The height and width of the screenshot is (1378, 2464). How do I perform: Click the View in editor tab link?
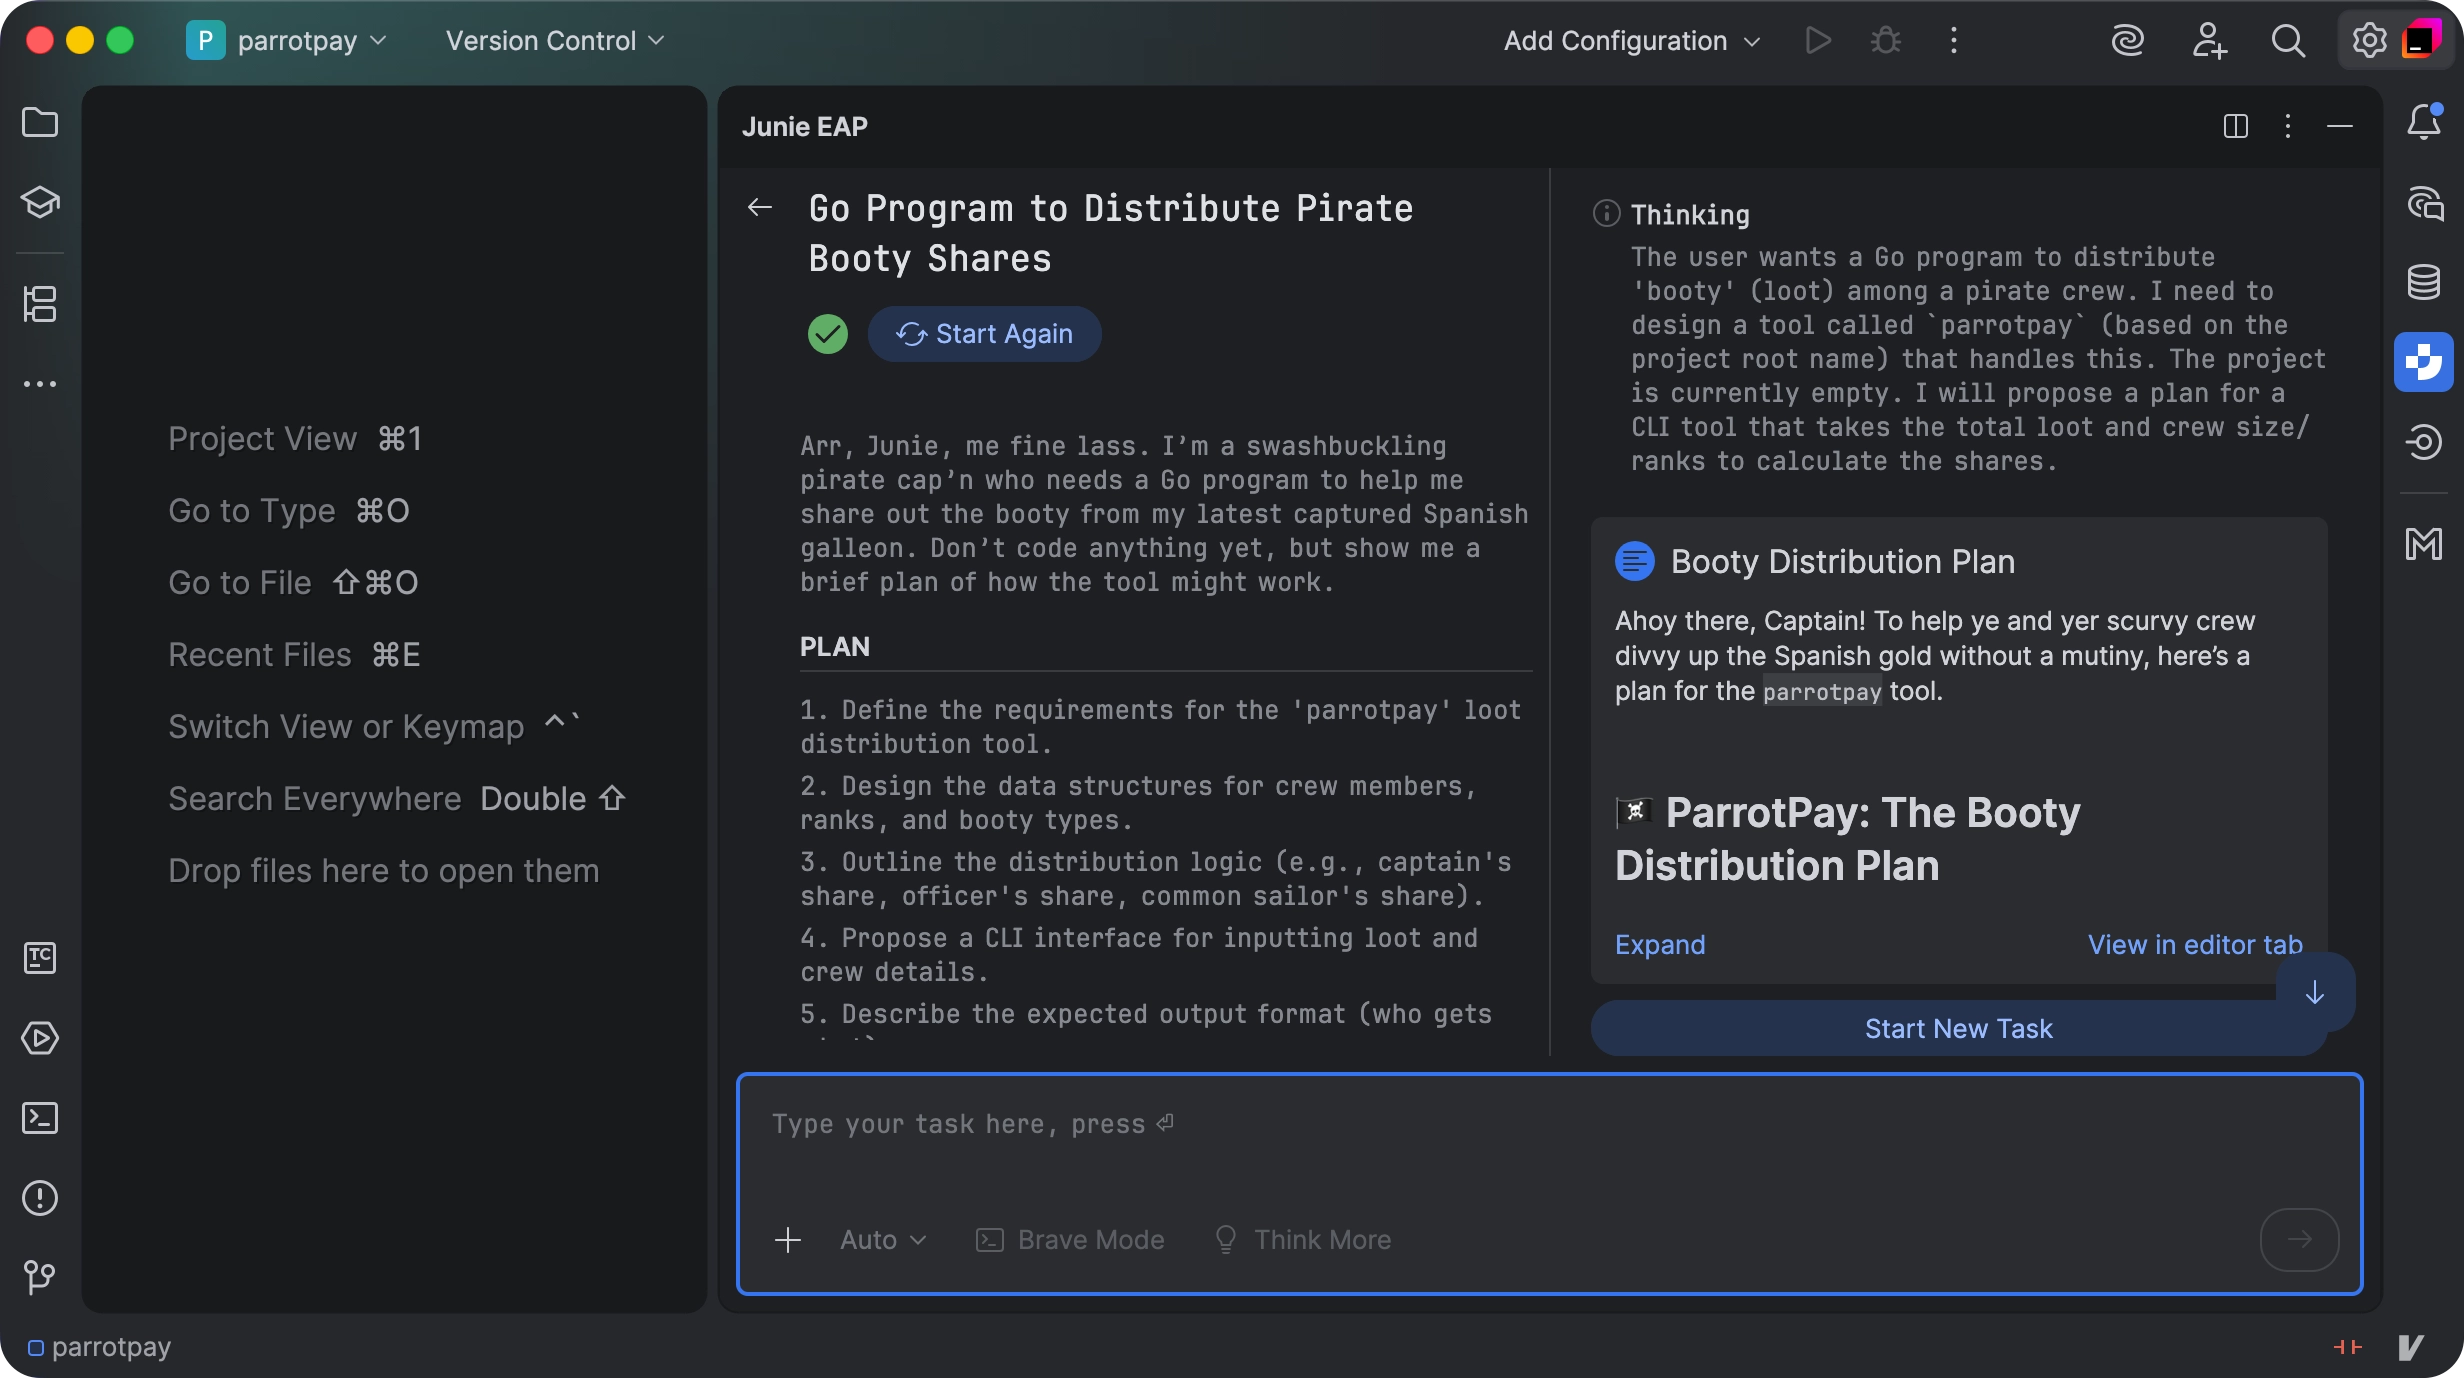2195,945
